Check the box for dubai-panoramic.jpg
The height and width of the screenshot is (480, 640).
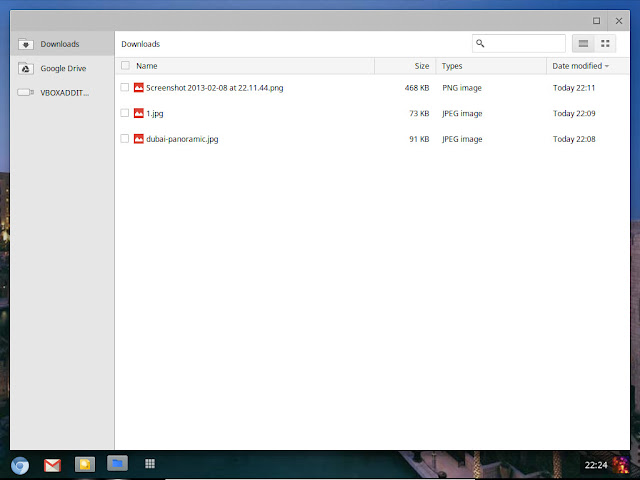tap(125, 139)
